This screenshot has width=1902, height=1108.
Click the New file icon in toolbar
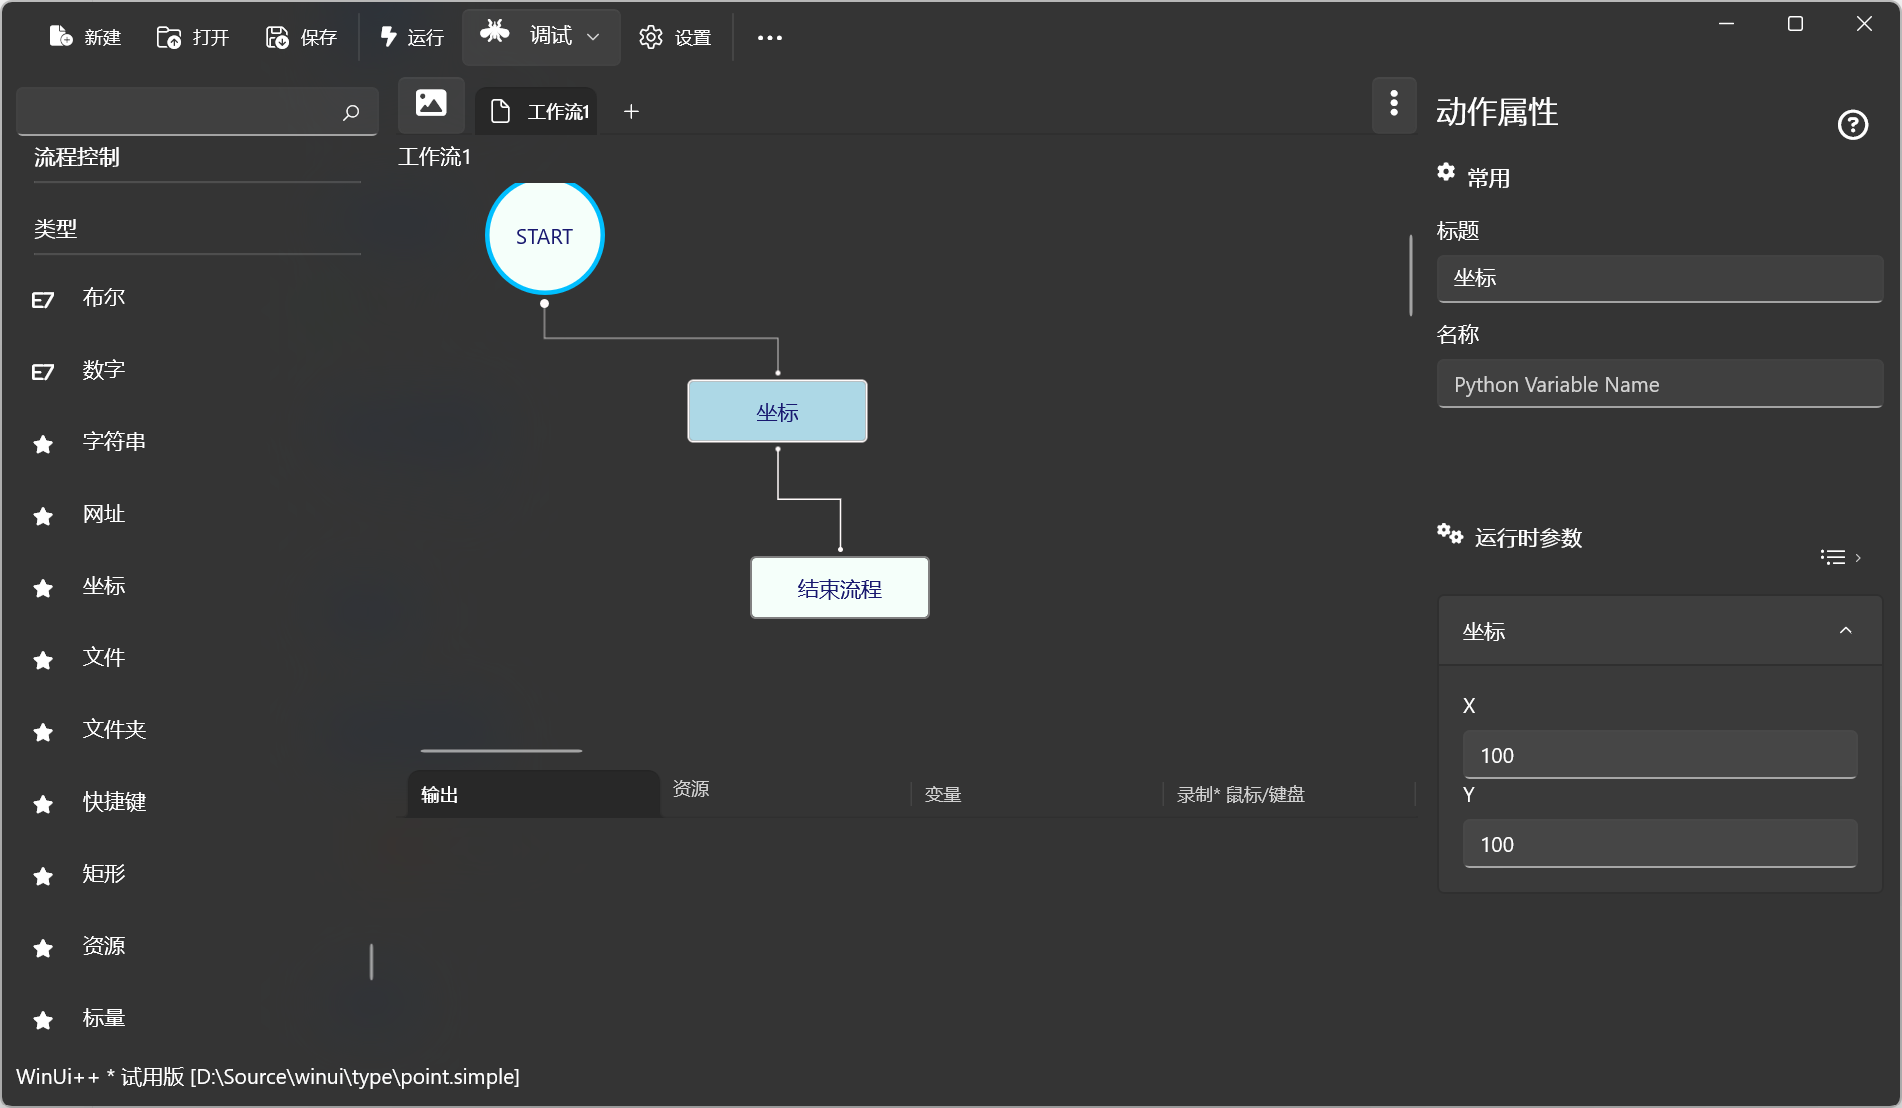pos(61,37)
